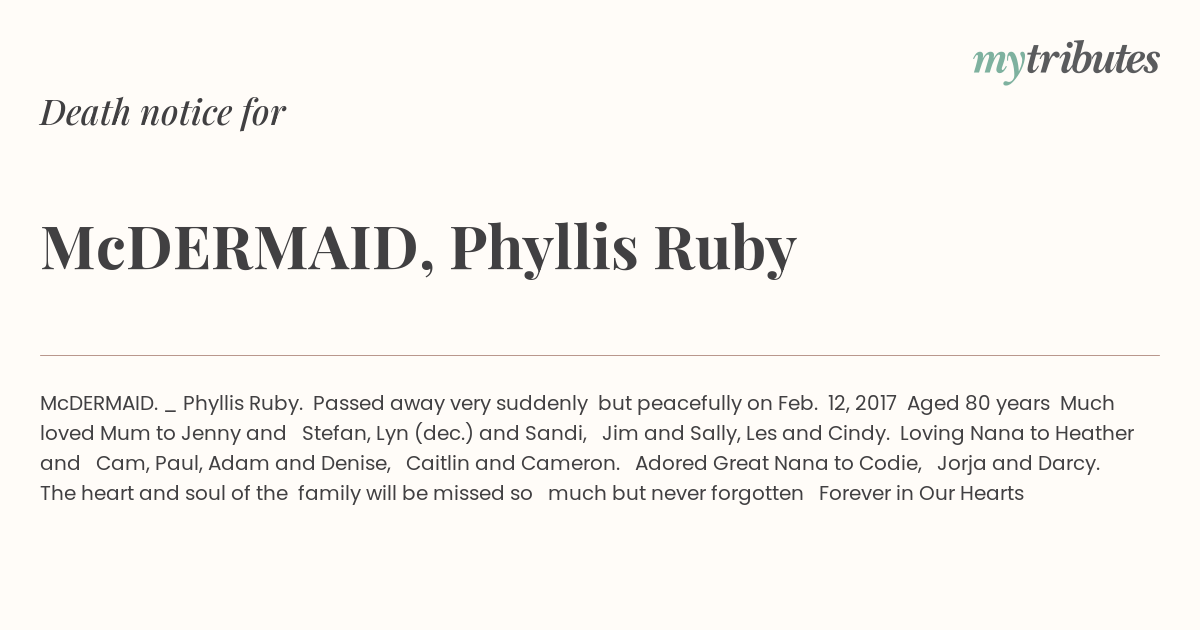
Task: Click the green "my" part of logo
Action: [999, 66]
